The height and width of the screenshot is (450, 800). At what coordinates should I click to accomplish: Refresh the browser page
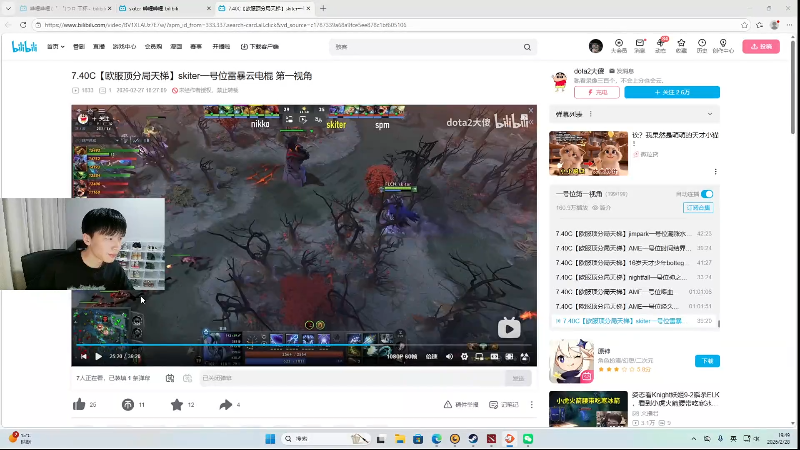(23, 25)
